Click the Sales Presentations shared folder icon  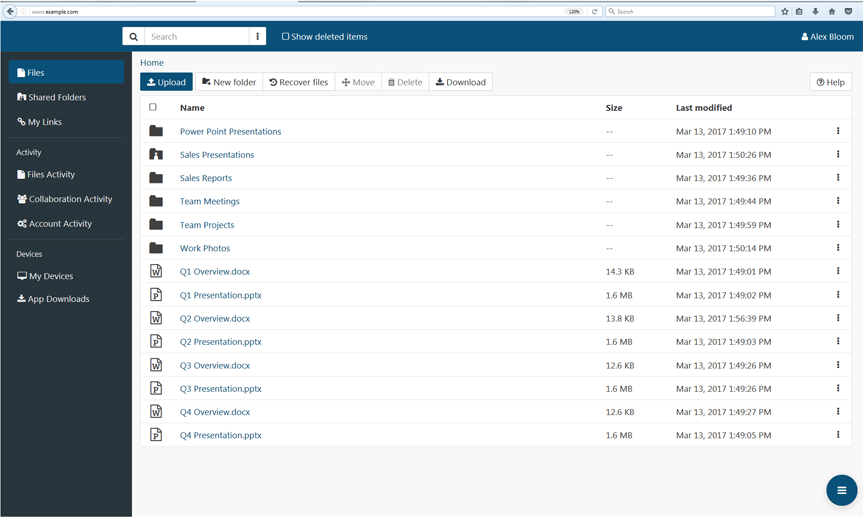click(x=156, y=155)
